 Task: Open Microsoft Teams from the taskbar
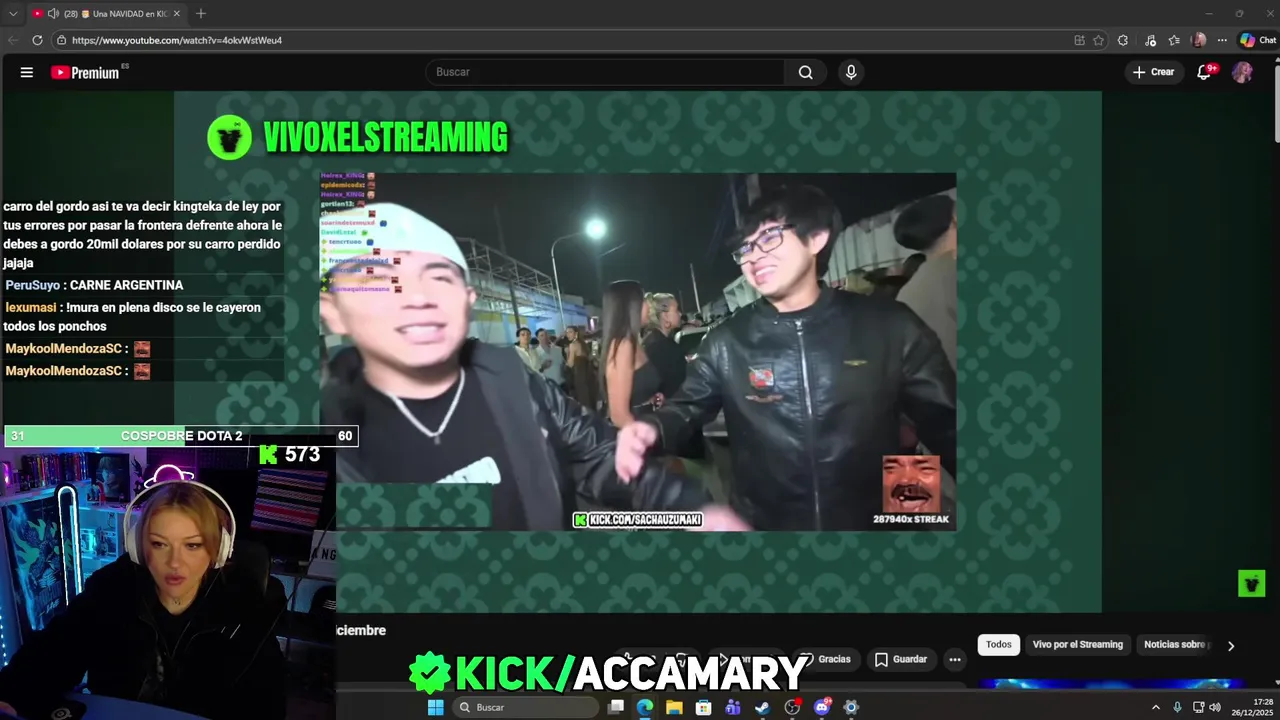tap(733, 707)
